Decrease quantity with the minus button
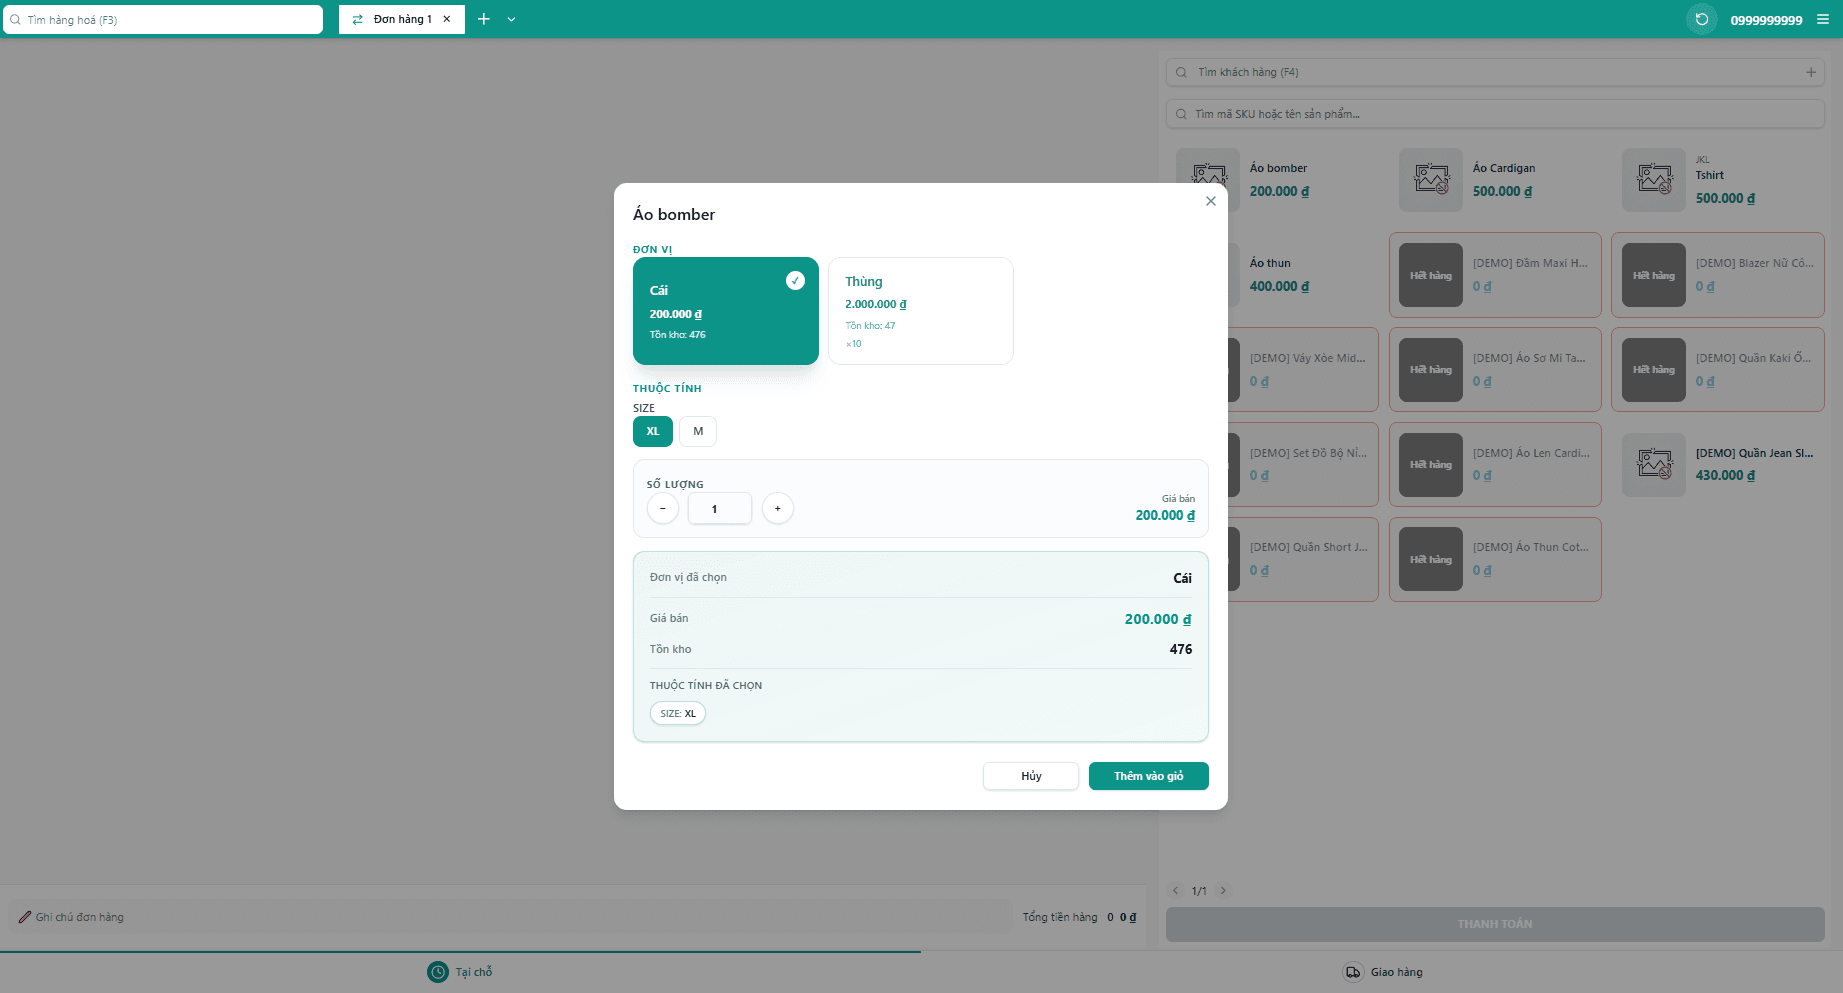Image resolution: width=1843 pixels, height=993 pixels. pos(662,508)
